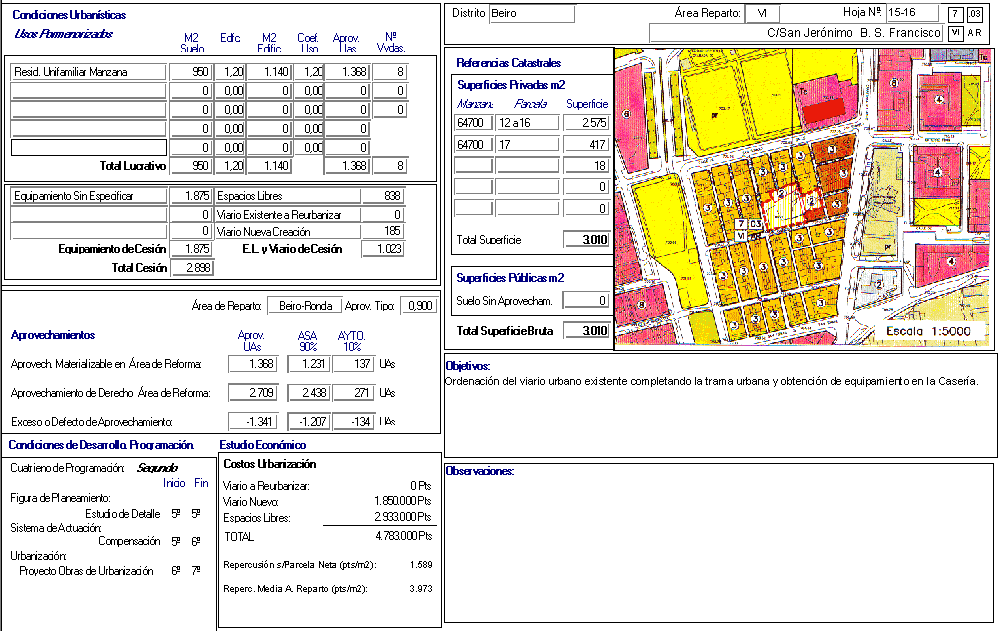Click the Equipamiento Sin Especificar field
This screenshot has height=631, width=1000.
click(x=87, y=196)
